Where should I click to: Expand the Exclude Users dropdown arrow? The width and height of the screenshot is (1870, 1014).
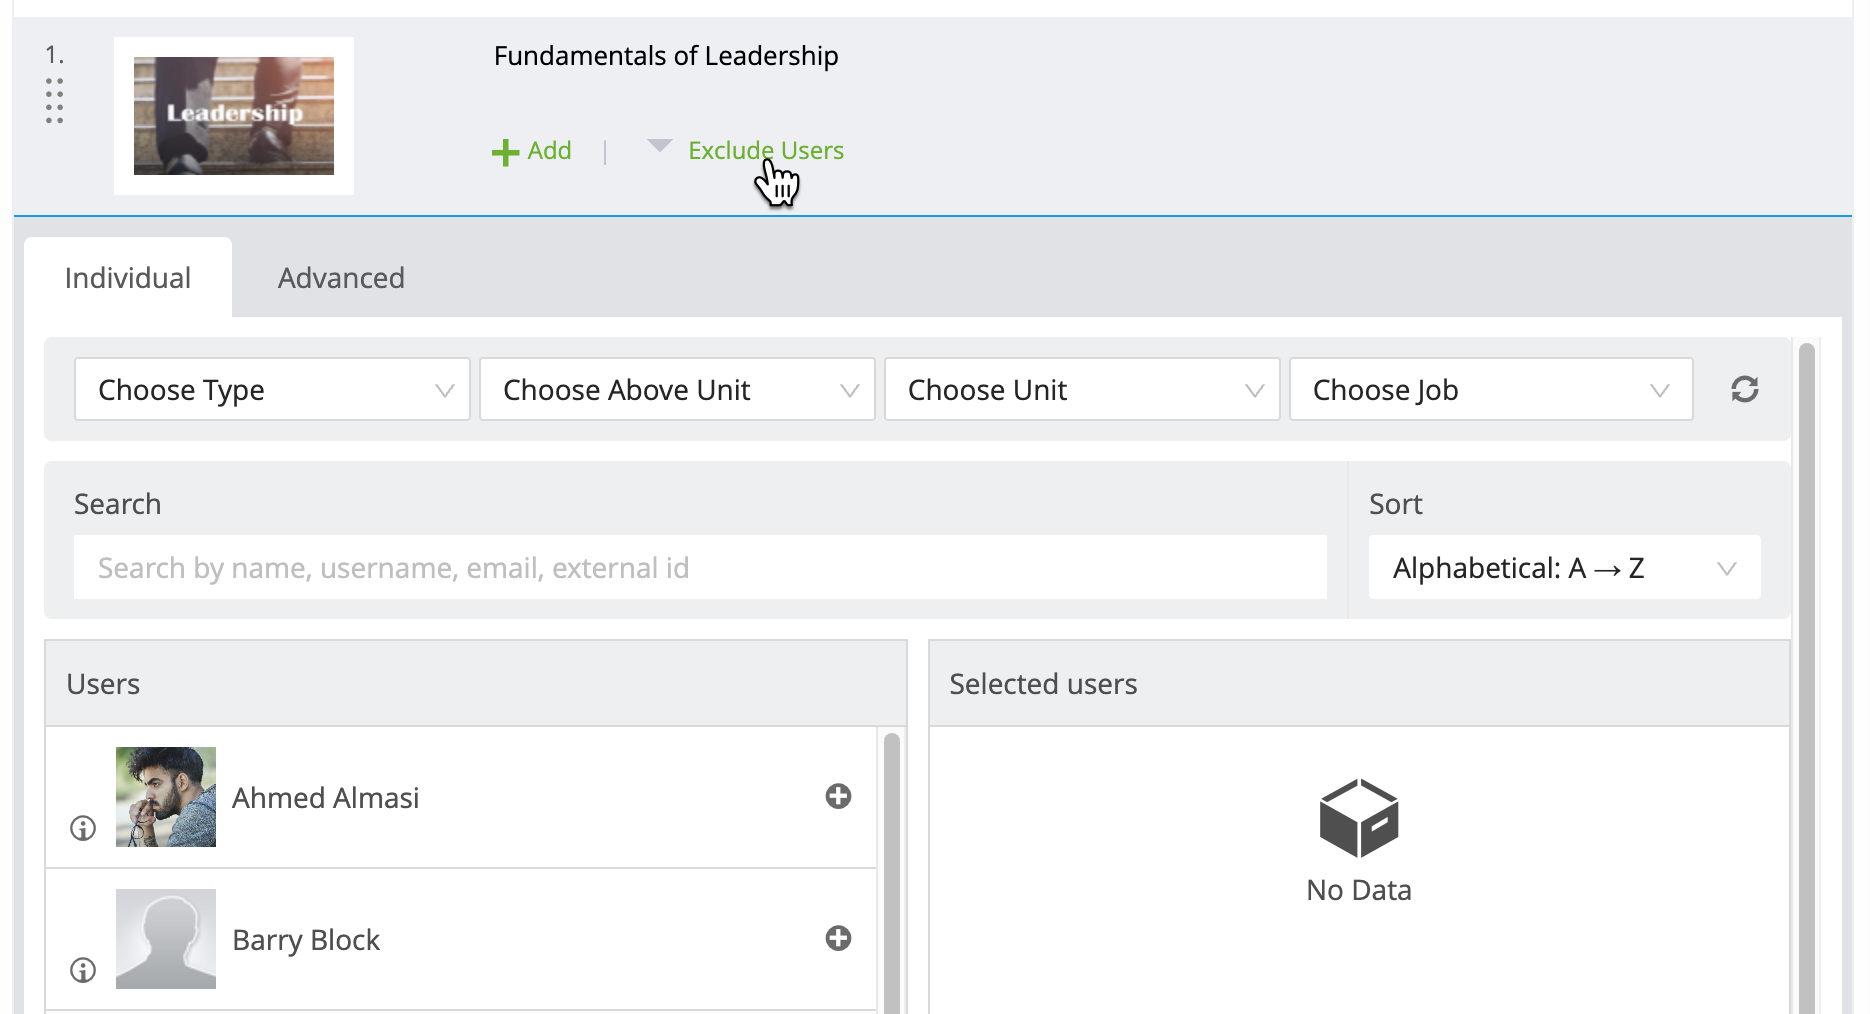(659, 146)
